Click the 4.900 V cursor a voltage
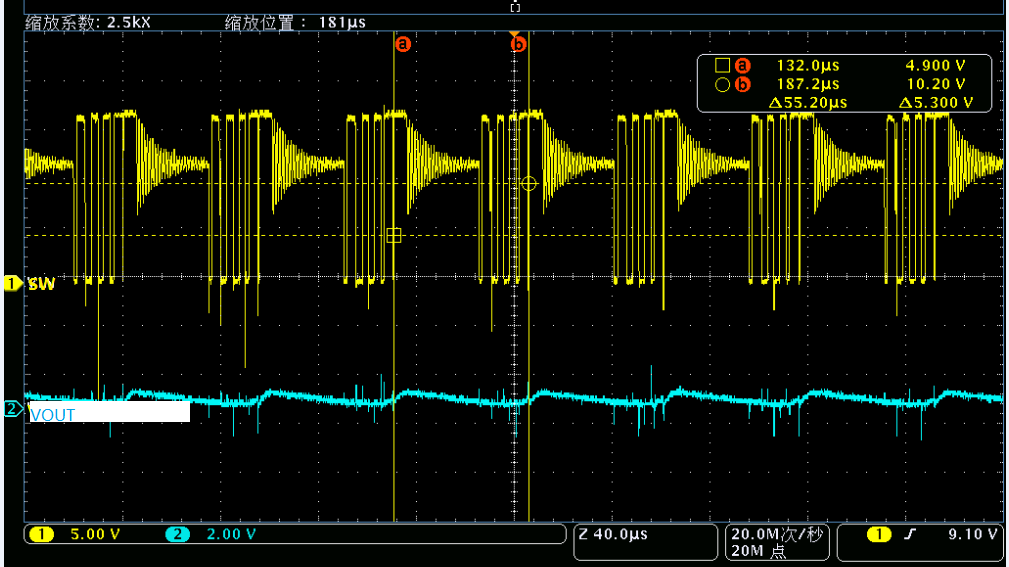1009x567 pixels. (x=936, y=66)
